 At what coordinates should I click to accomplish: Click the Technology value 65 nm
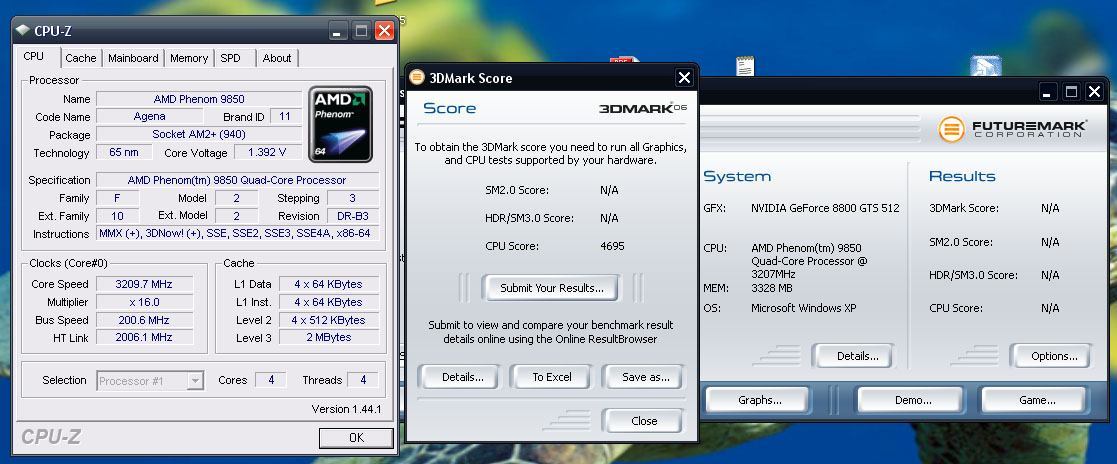[x=125, y=153]
